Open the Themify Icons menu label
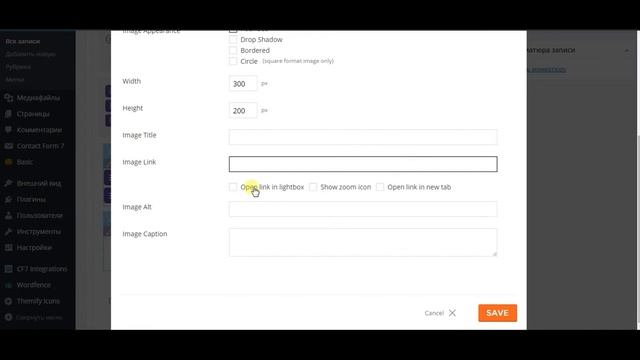Viewport: 640px width, 360px height. pos(38,301)
